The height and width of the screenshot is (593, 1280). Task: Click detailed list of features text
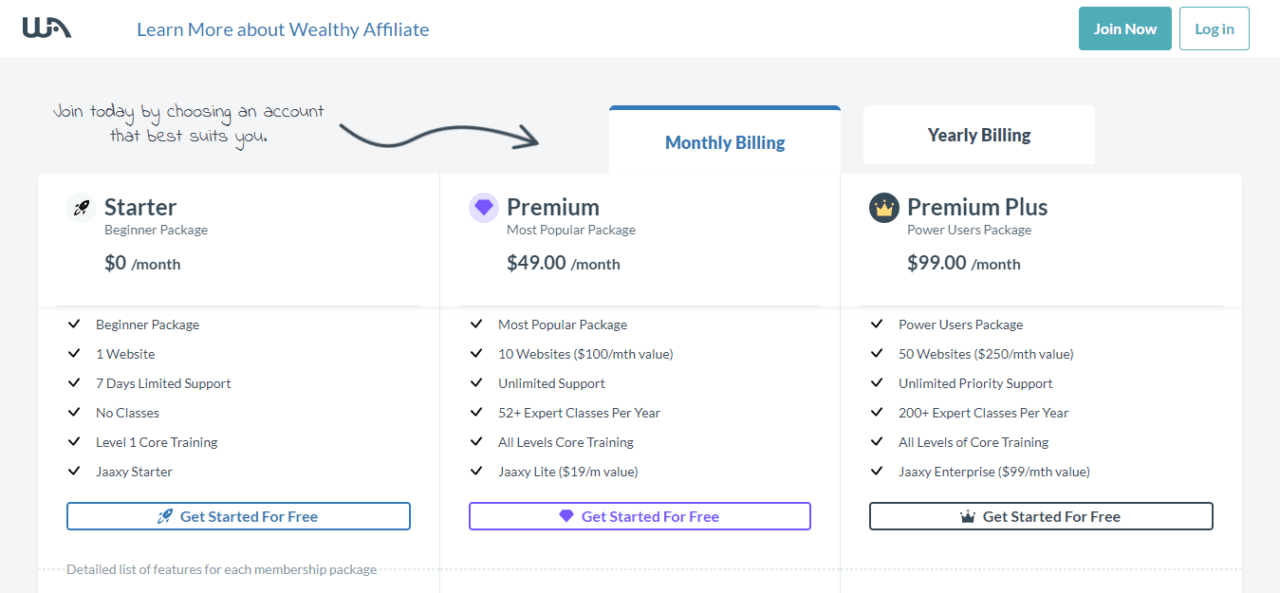coord(222,569)
